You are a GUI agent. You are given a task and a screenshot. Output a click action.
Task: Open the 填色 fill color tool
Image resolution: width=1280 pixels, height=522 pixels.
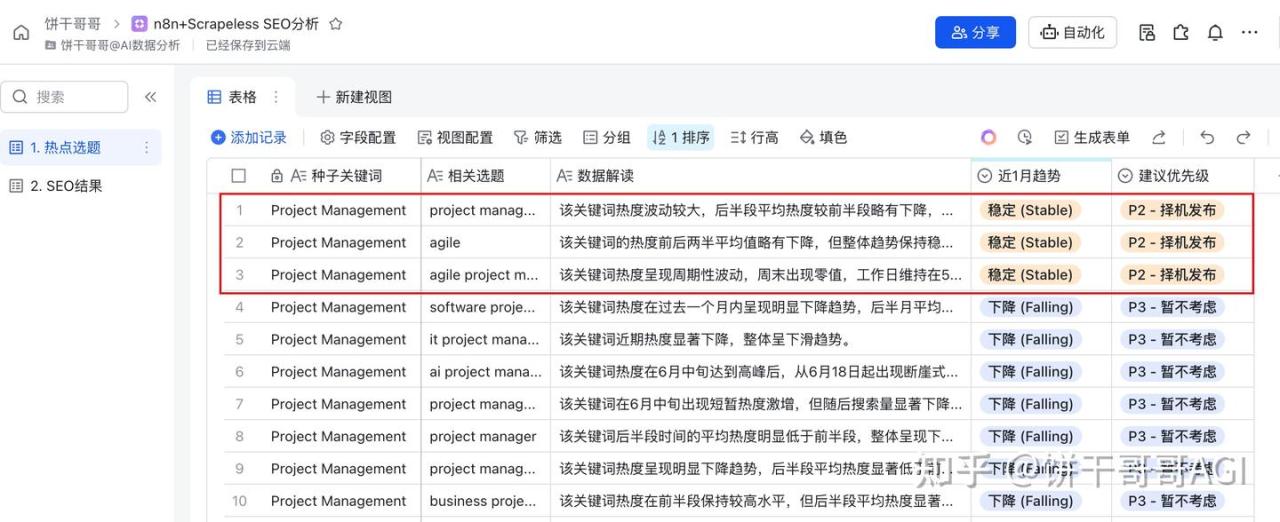(x=823, y=137)
